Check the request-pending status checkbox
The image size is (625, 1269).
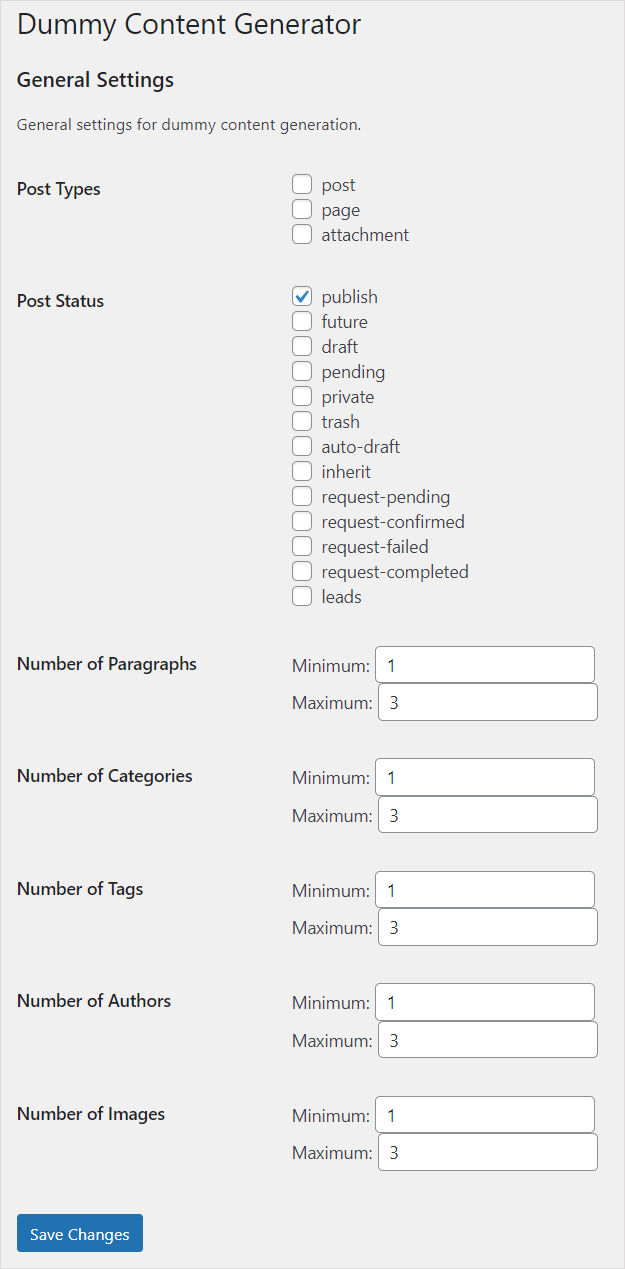pyautogui.click(x=302, y=496)
